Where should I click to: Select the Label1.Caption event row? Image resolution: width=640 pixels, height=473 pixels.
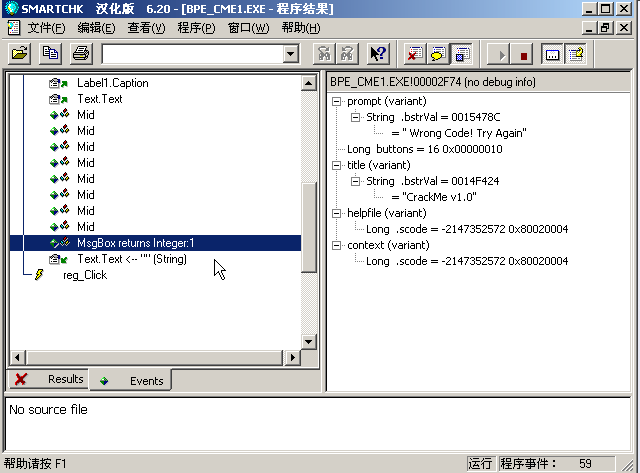click(x=113, y=83)
